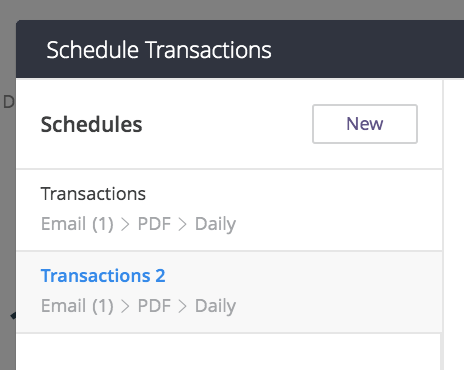Click the New schedule button
The height and width of the screenshot is (370, 464).
point(365,124)
